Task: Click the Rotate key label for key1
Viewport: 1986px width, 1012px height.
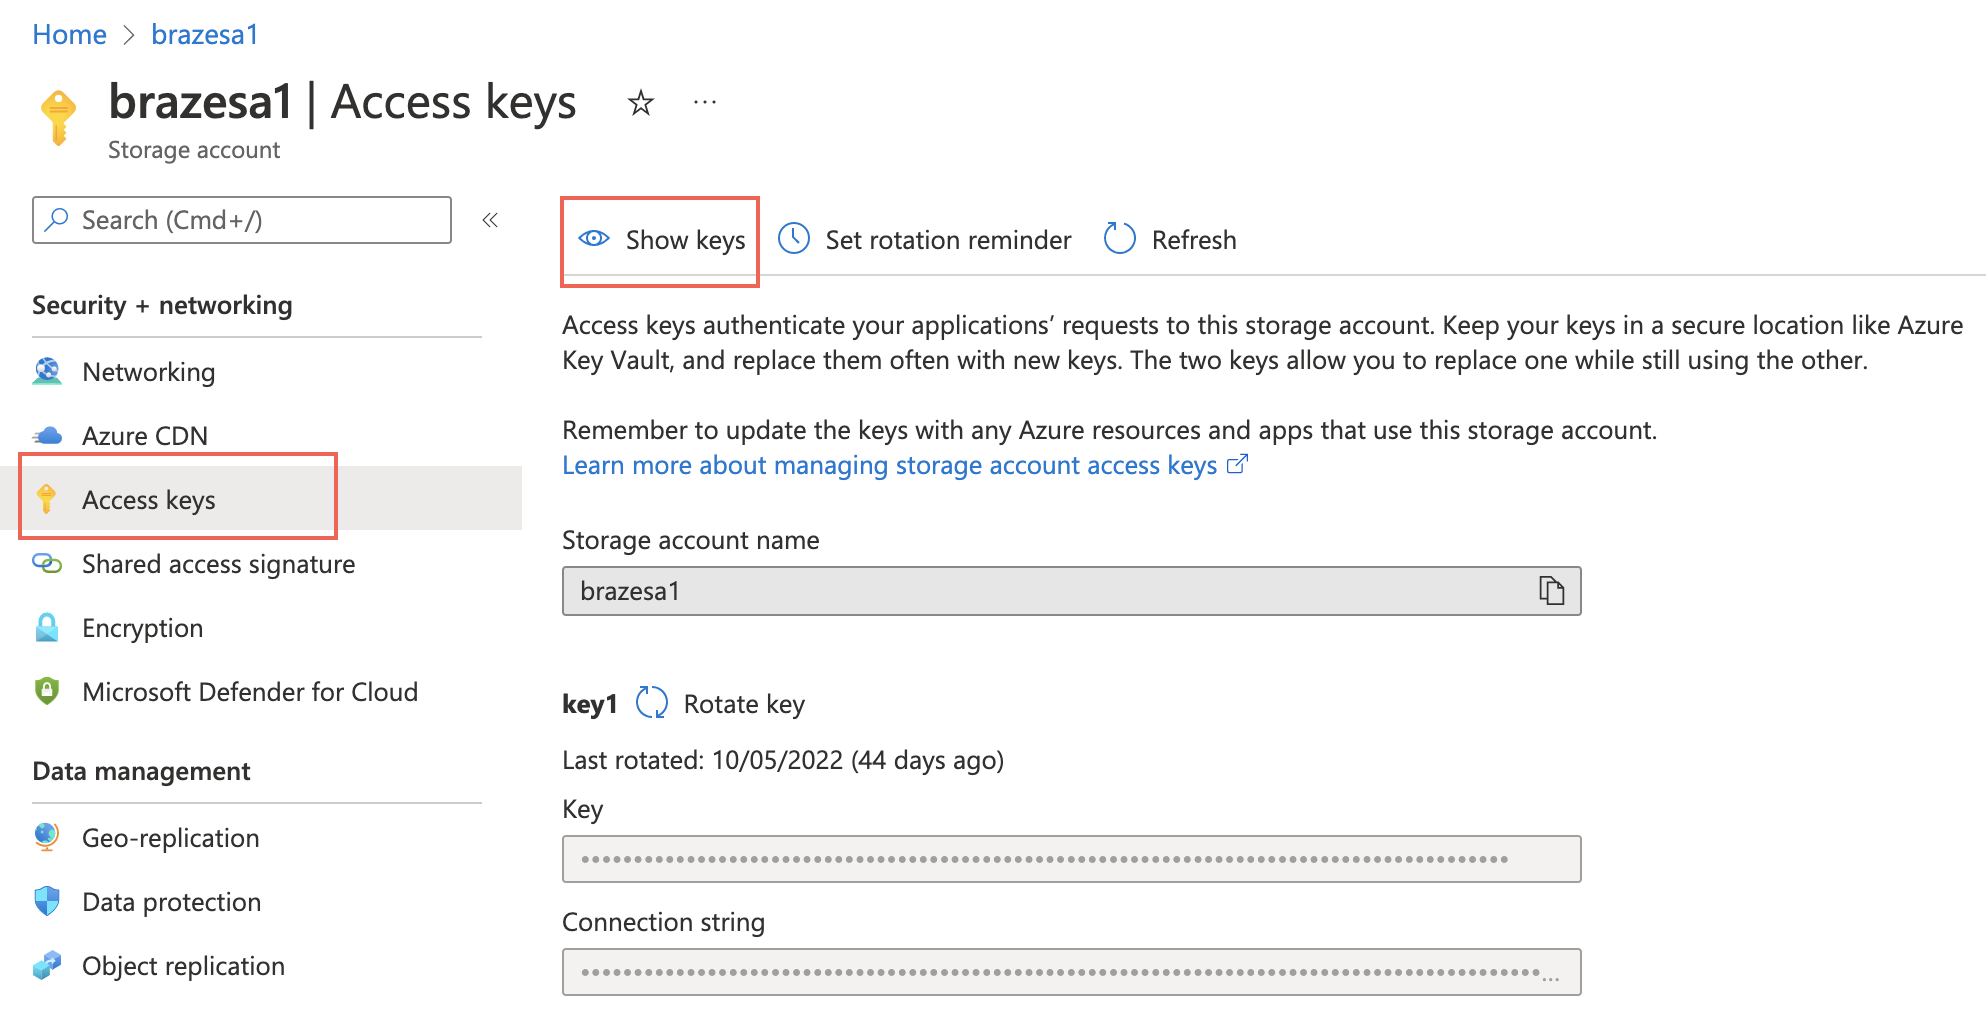Action: [744, 704]
